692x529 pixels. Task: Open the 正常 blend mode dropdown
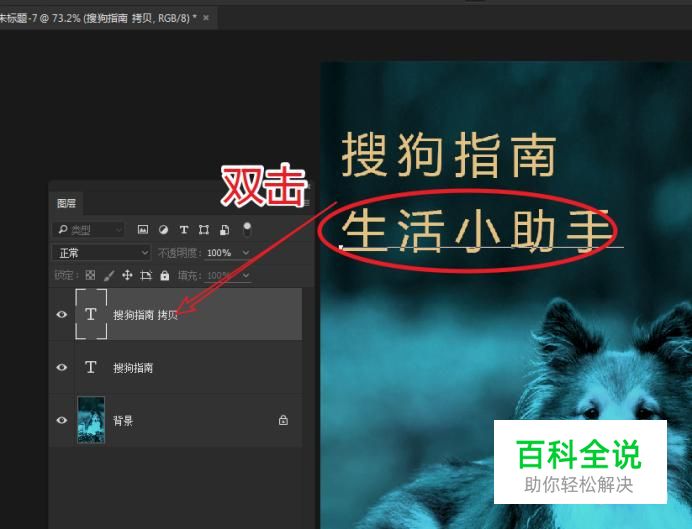[102, 253]
